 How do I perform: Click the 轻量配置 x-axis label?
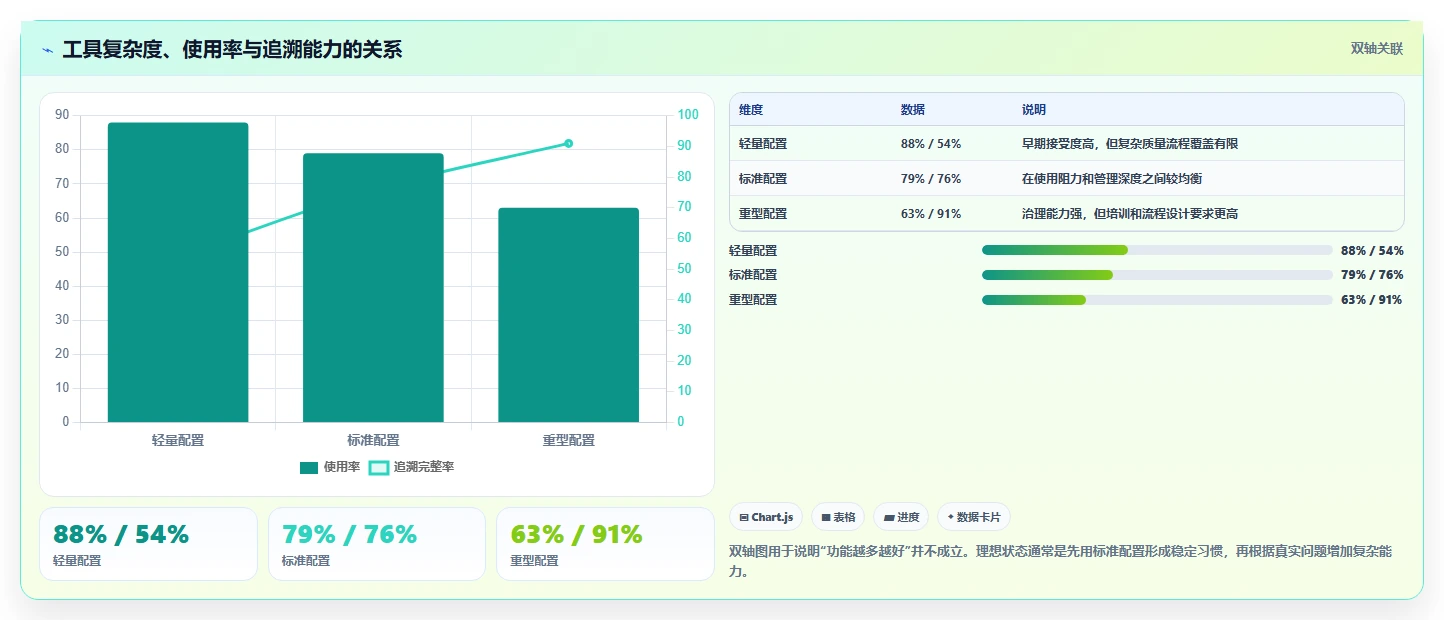click(x=178, y=440)
